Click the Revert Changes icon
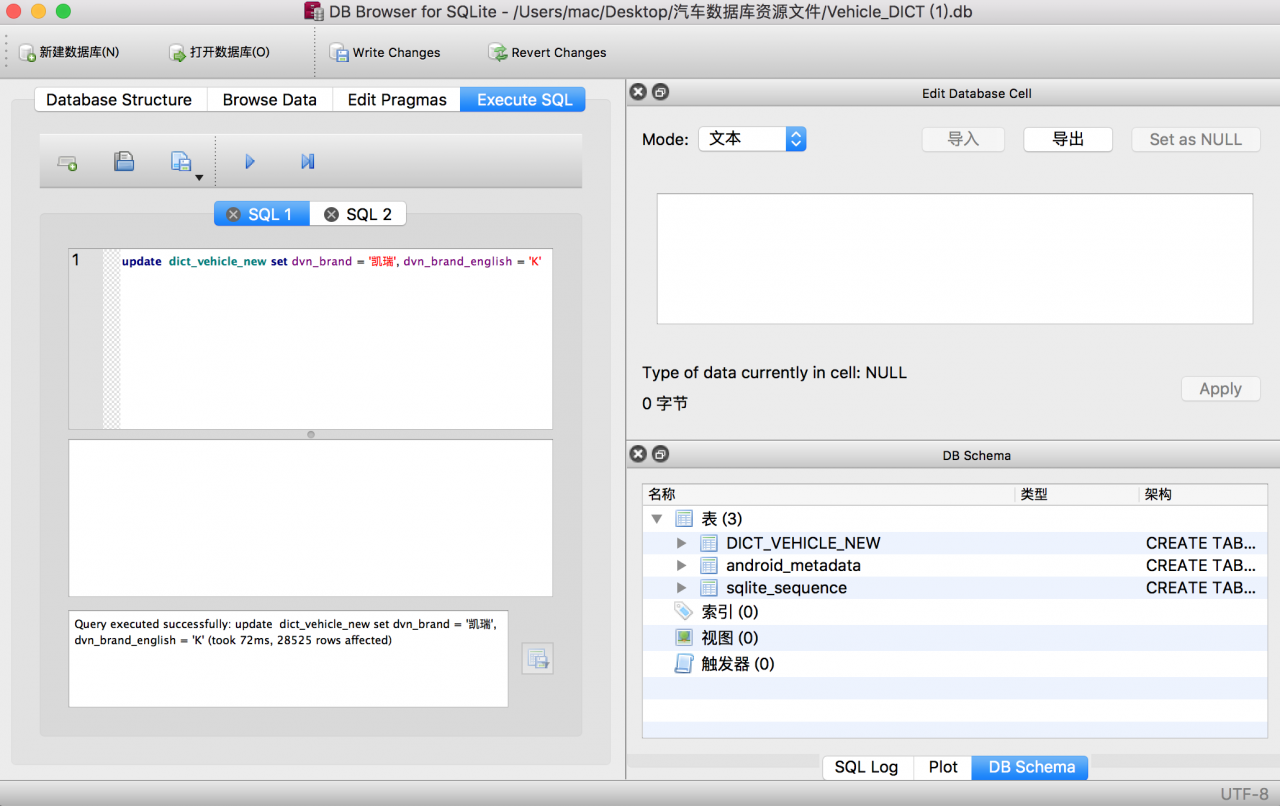 498,52
